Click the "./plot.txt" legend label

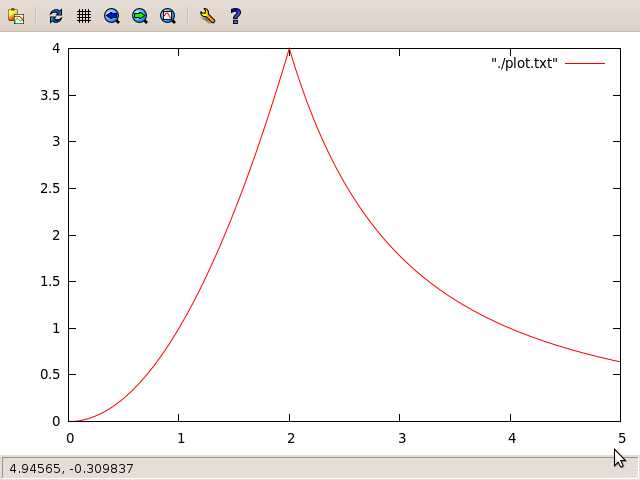coord(524,63)
